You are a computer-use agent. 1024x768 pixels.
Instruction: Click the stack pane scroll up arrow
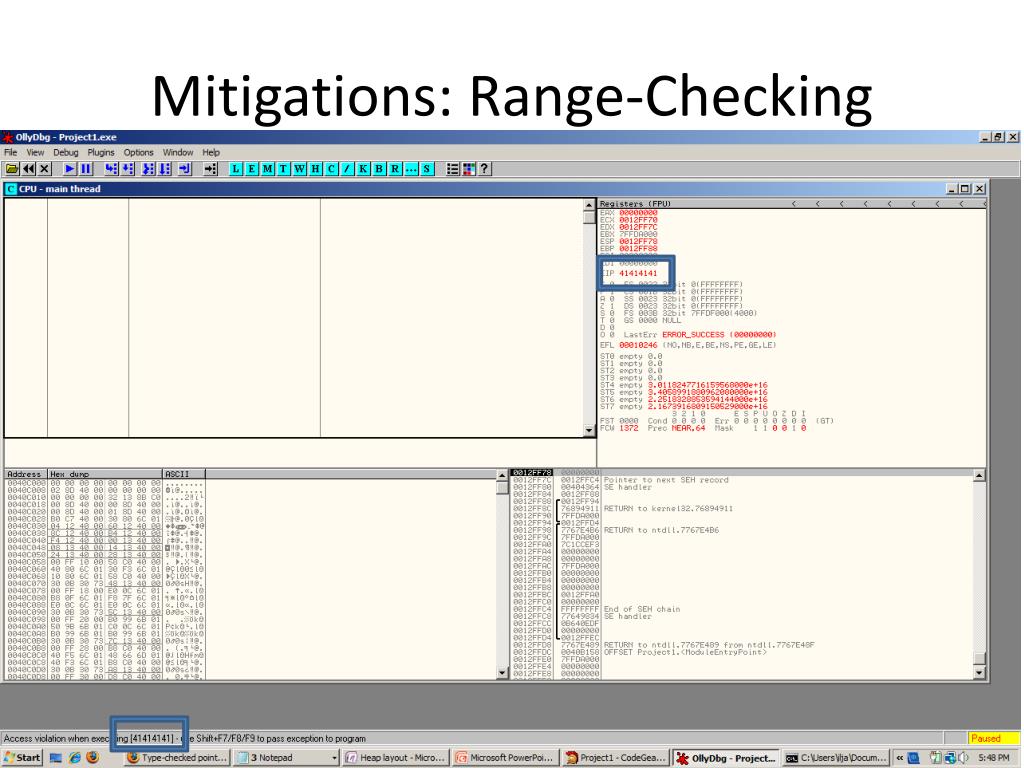(x=979, y=475)
